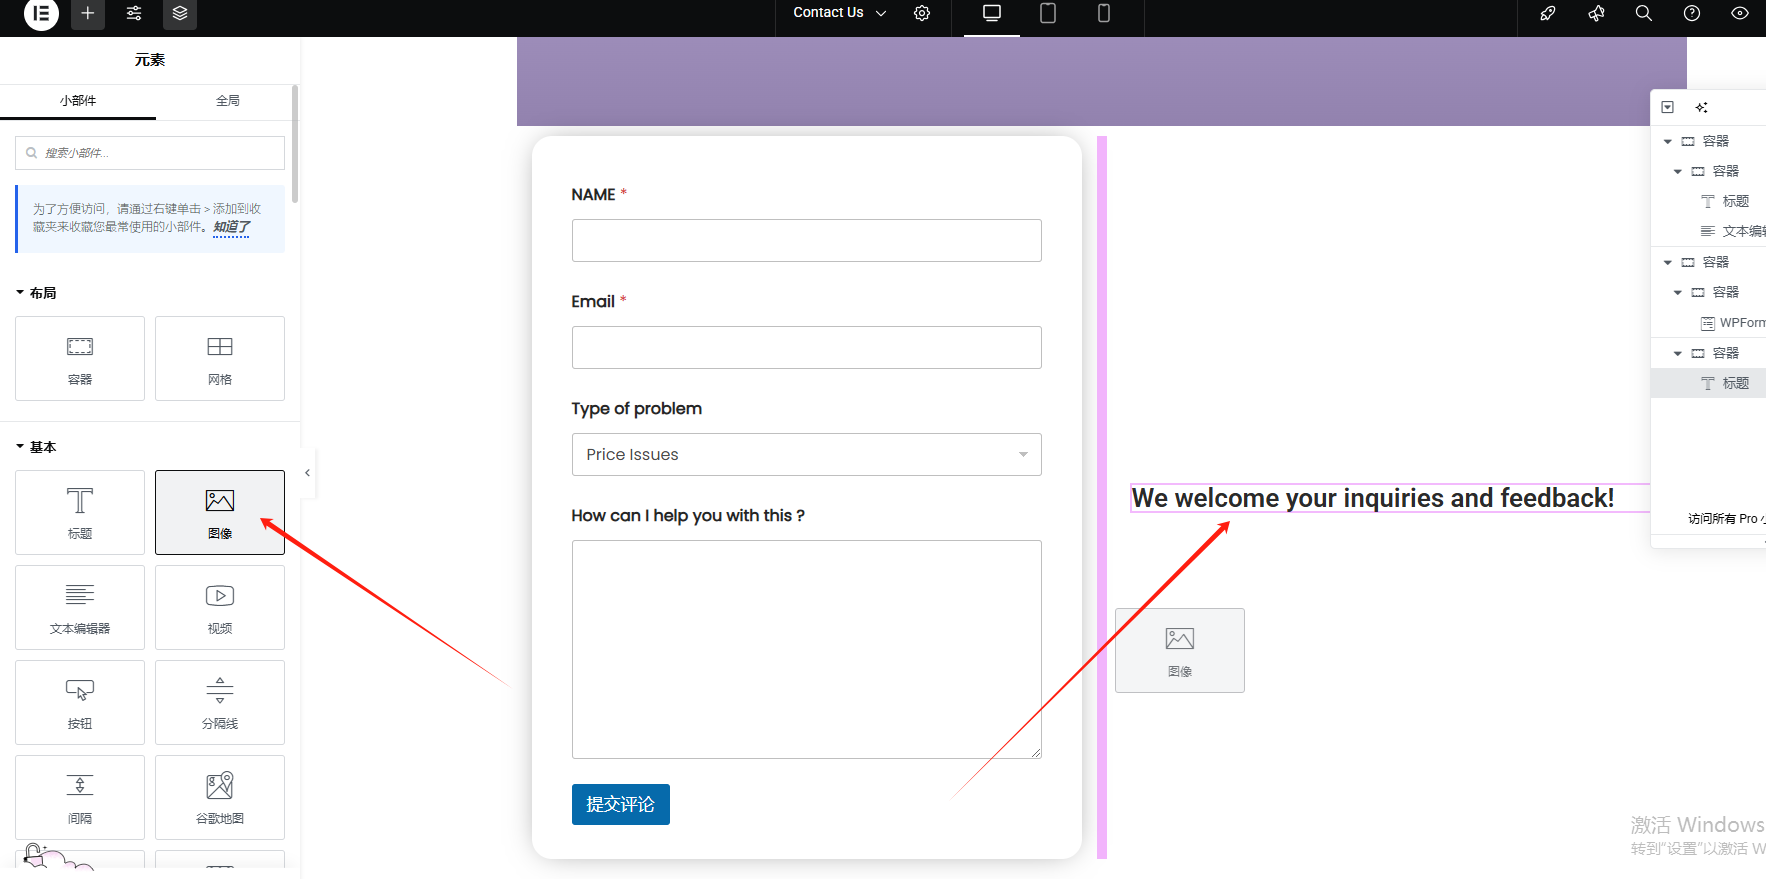The height and width of the screenshot is (879, 1766).
Task: Toggle preview mode with eye icon
Action: 1739,14
